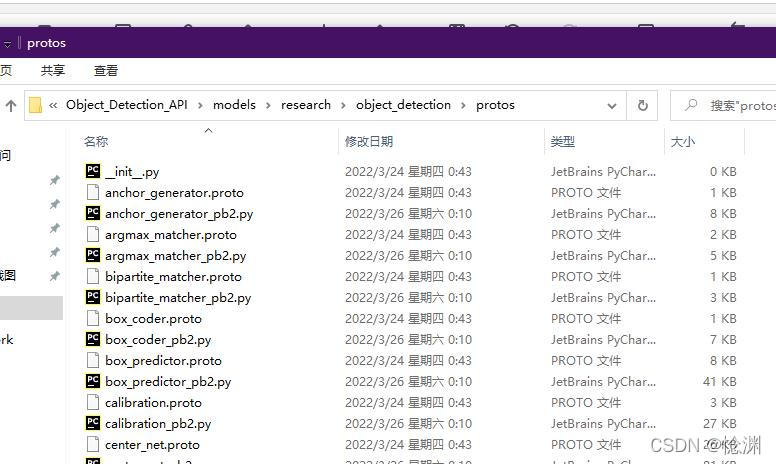Click the protos breadcrumb segment

[x=495, y=105]
